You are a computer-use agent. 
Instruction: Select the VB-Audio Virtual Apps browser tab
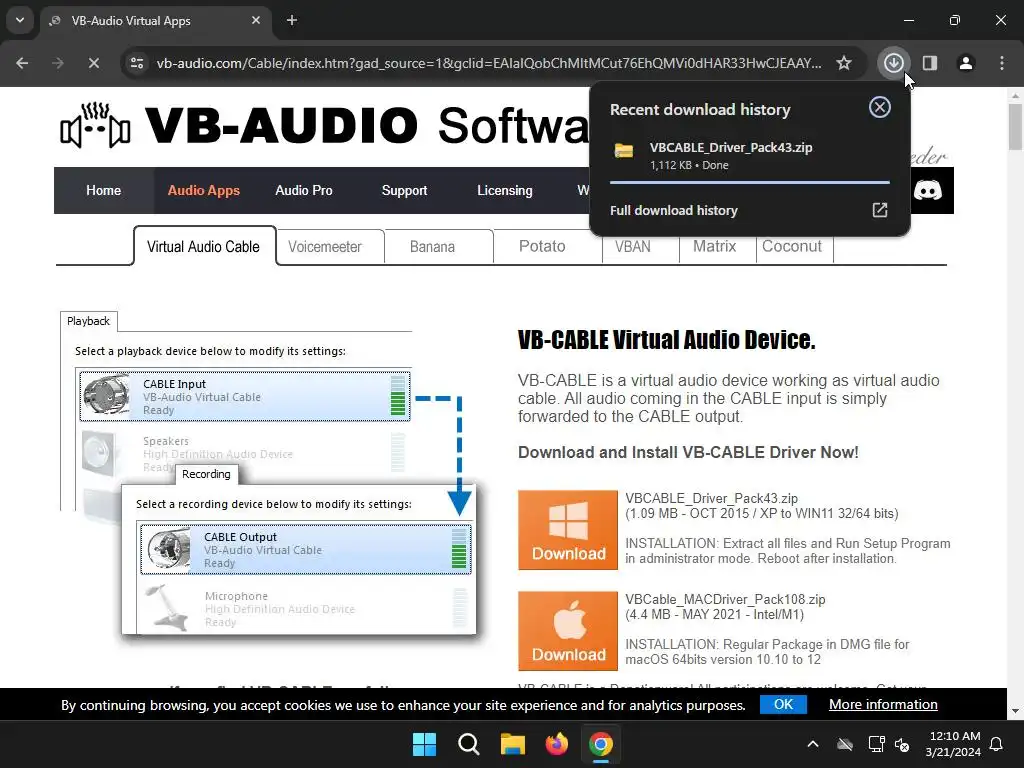(x=155, y=20)
